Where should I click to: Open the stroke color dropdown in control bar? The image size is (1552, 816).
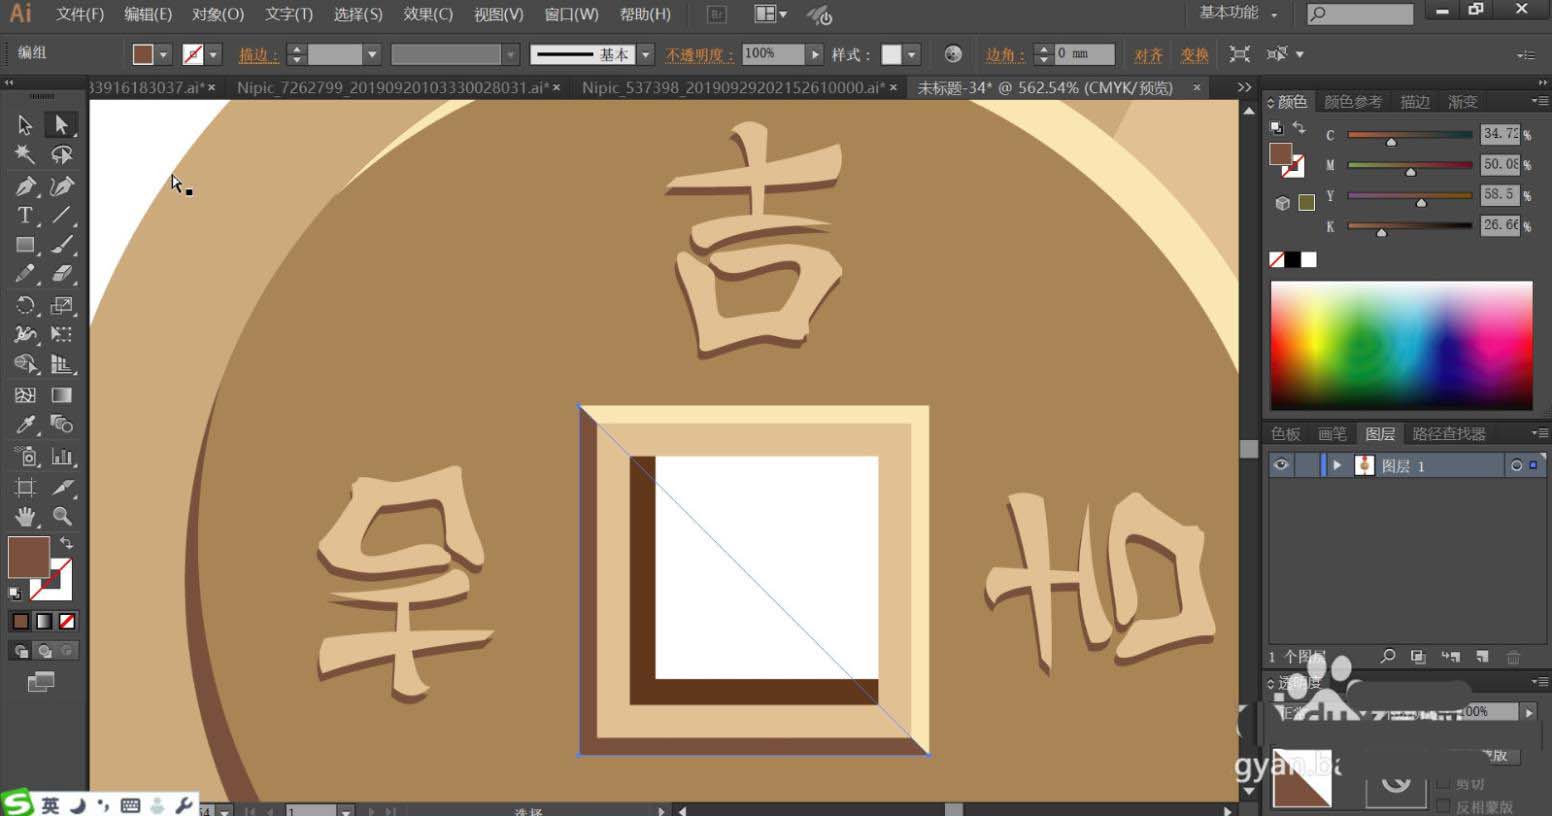click(214, 55)
